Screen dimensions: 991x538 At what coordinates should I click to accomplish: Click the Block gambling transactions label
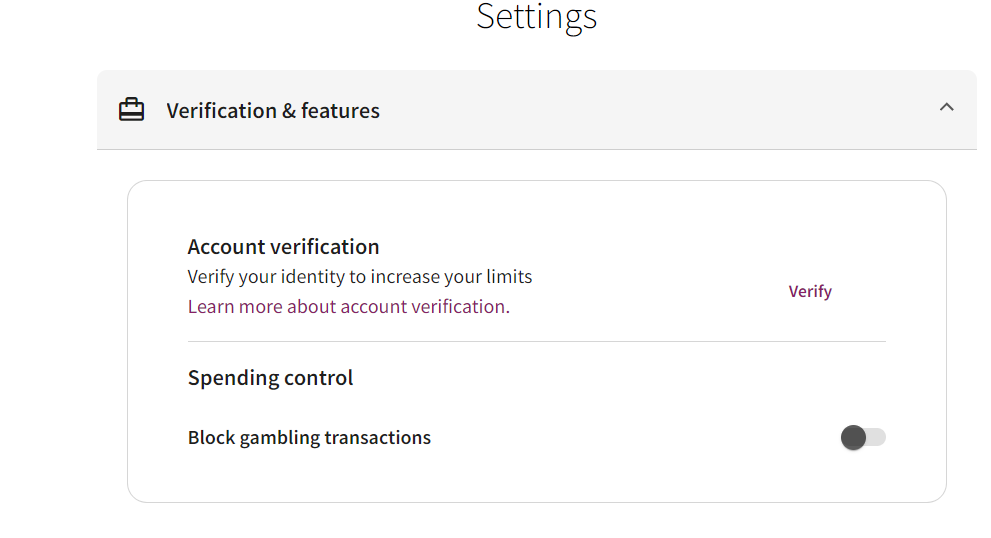point(309,437)
